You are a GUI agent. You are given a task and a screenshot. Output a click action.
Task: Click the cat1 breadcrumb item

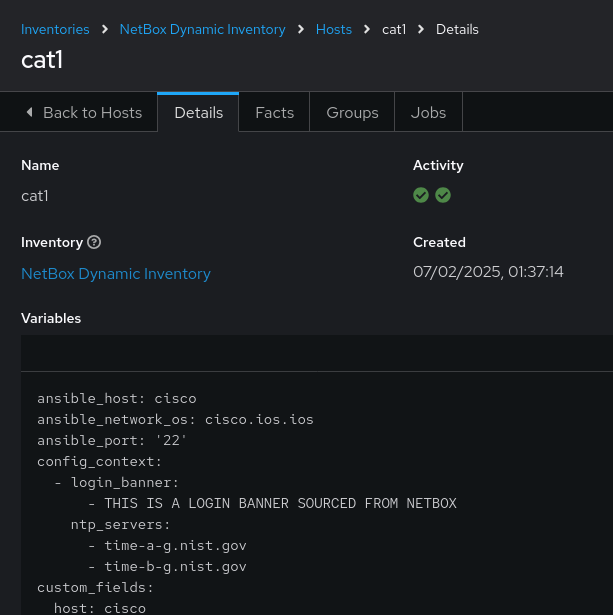[x=394, y=29]
